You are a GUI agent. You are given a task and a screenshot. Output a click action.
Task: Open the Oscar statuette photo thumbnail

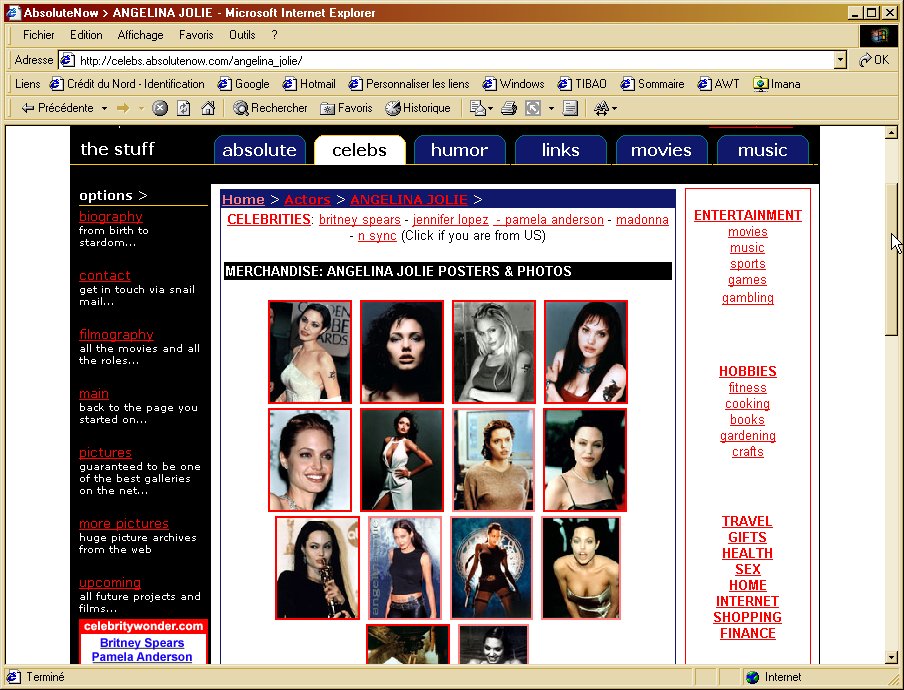[317, 568]
